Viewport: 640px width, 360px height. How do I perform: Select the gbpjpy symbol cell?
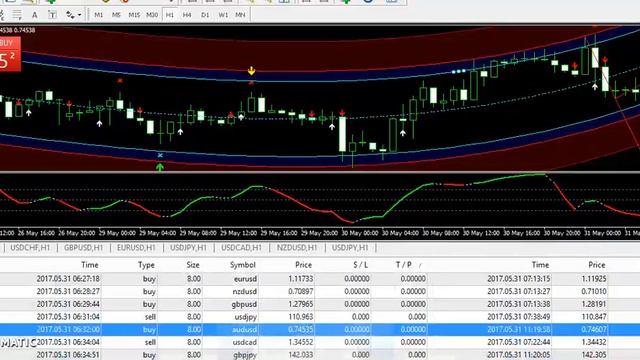point(245,355)
